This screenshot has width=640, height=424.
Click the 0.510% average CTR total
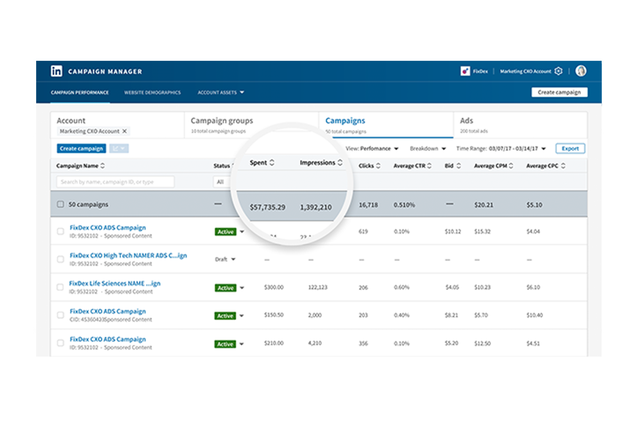pos(404,205)
